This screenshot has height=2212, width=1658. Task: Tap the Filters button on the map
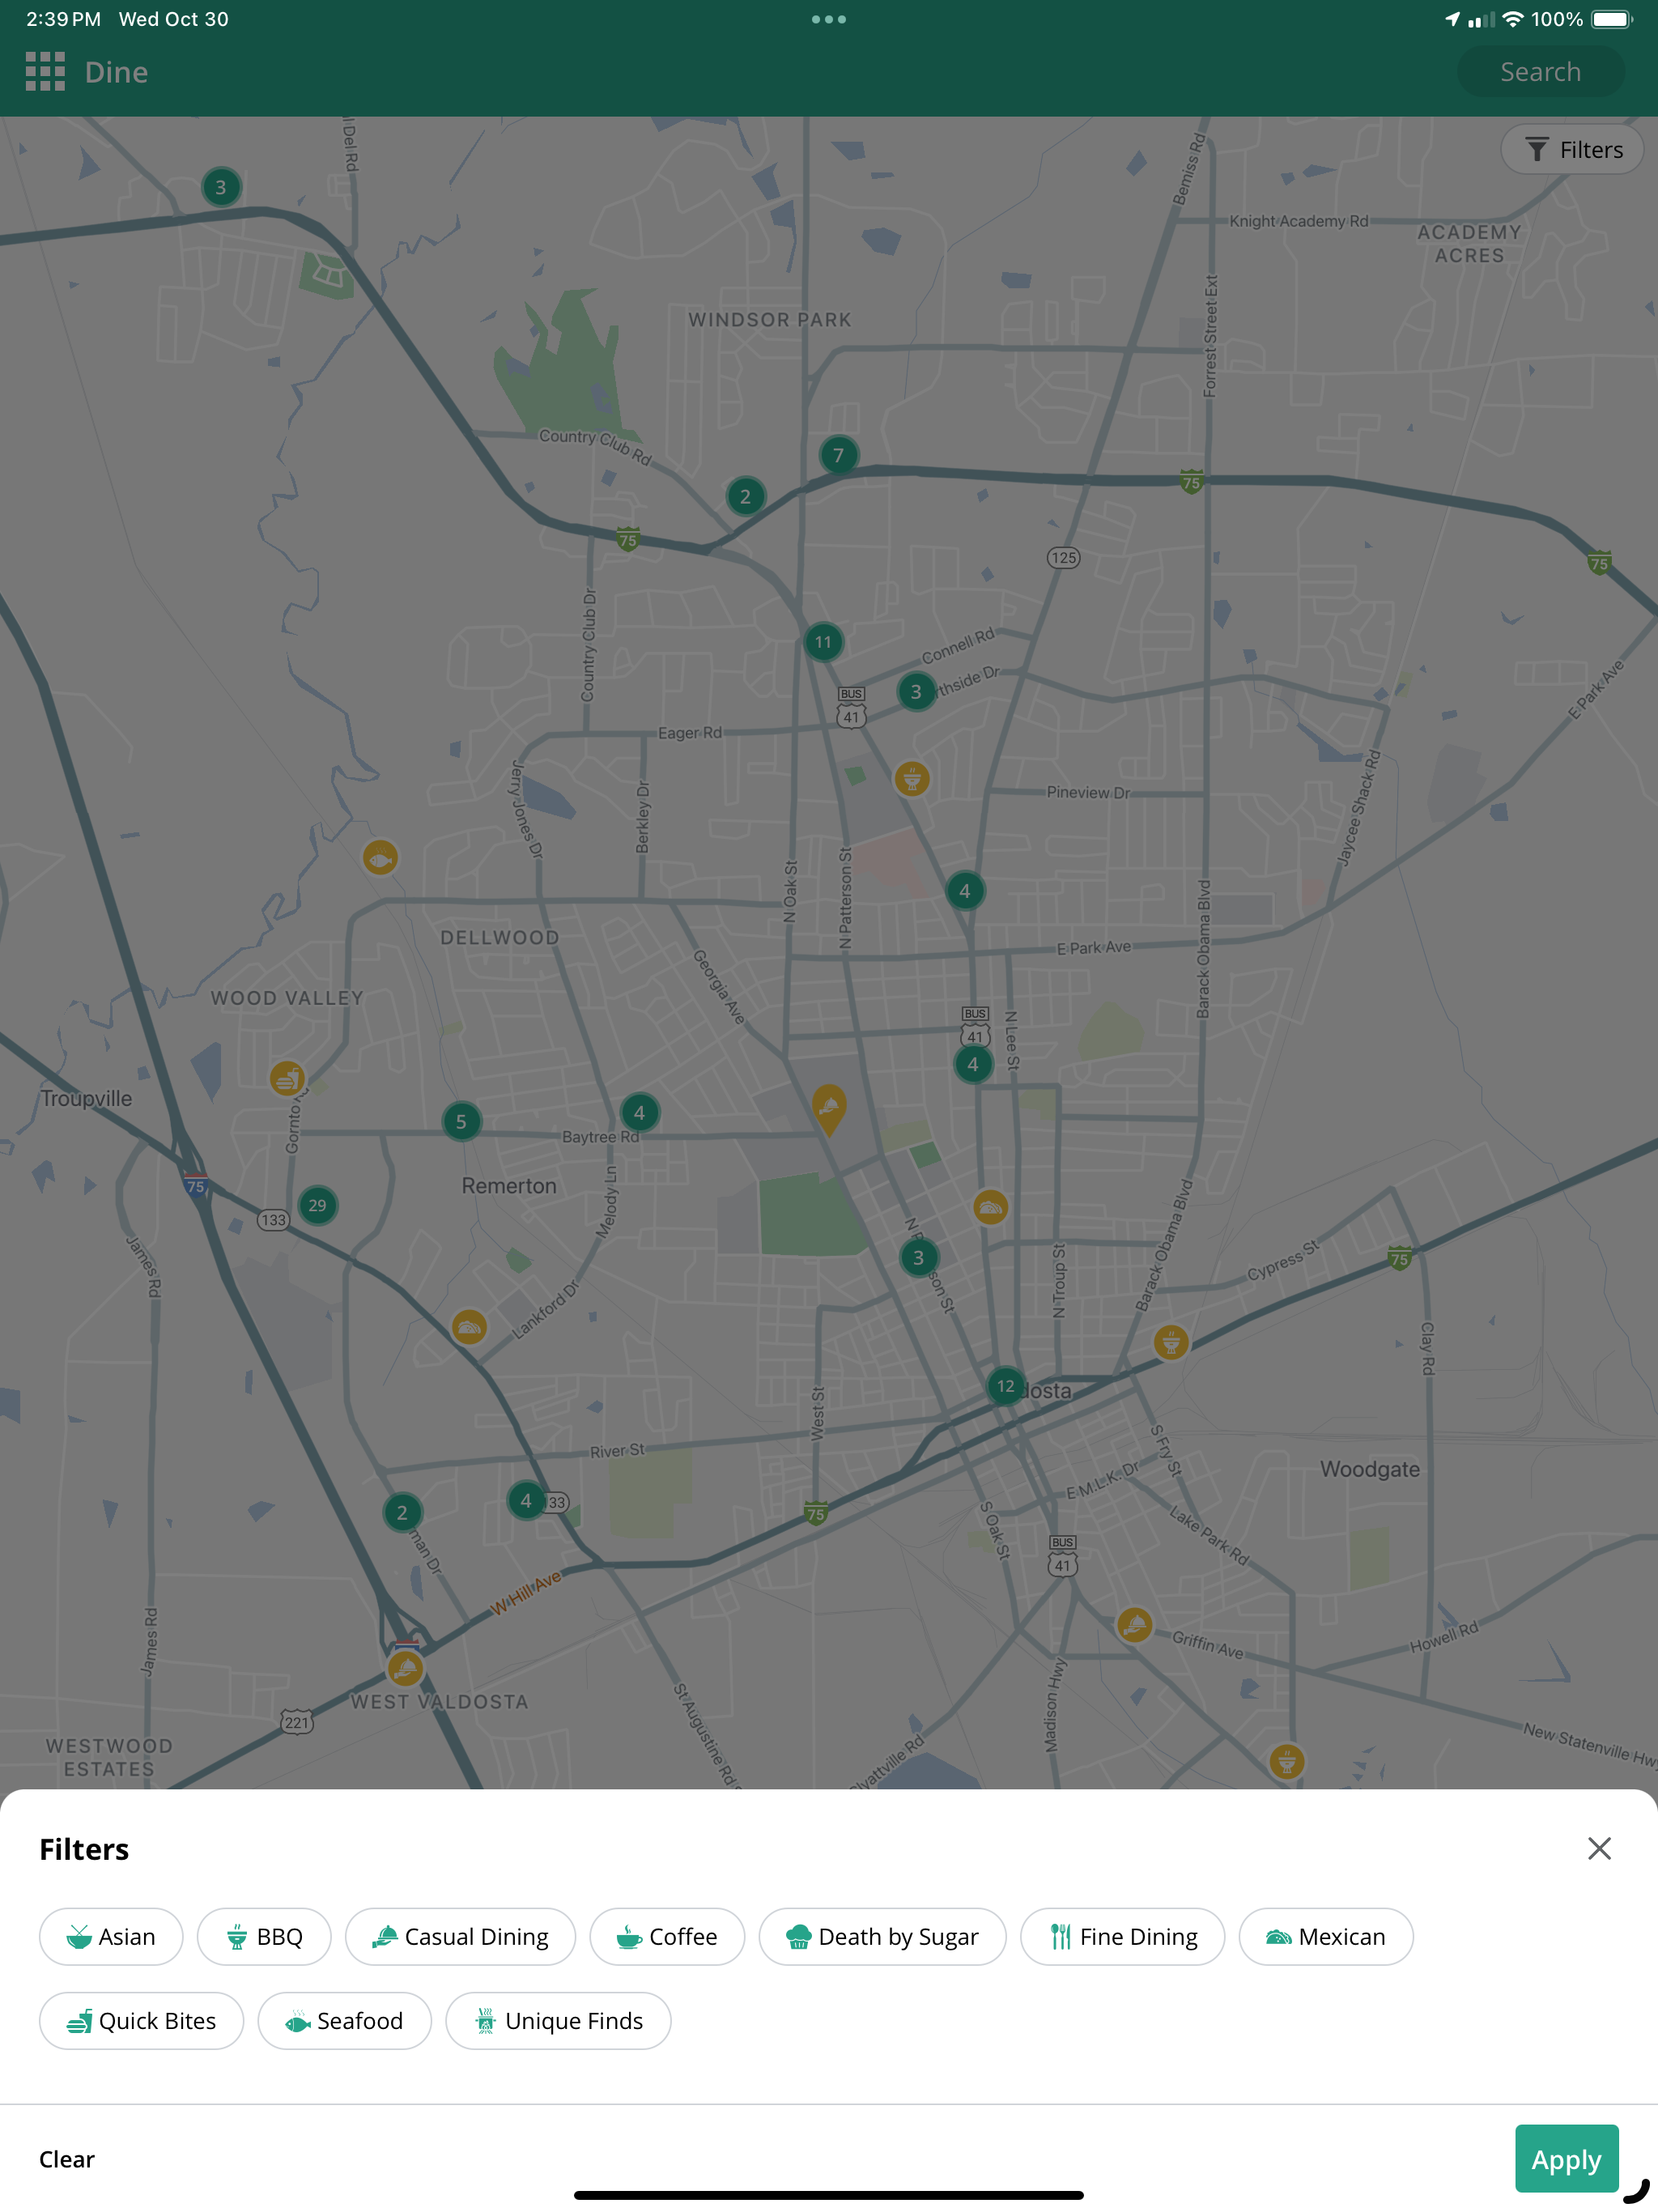(1572, 150)
